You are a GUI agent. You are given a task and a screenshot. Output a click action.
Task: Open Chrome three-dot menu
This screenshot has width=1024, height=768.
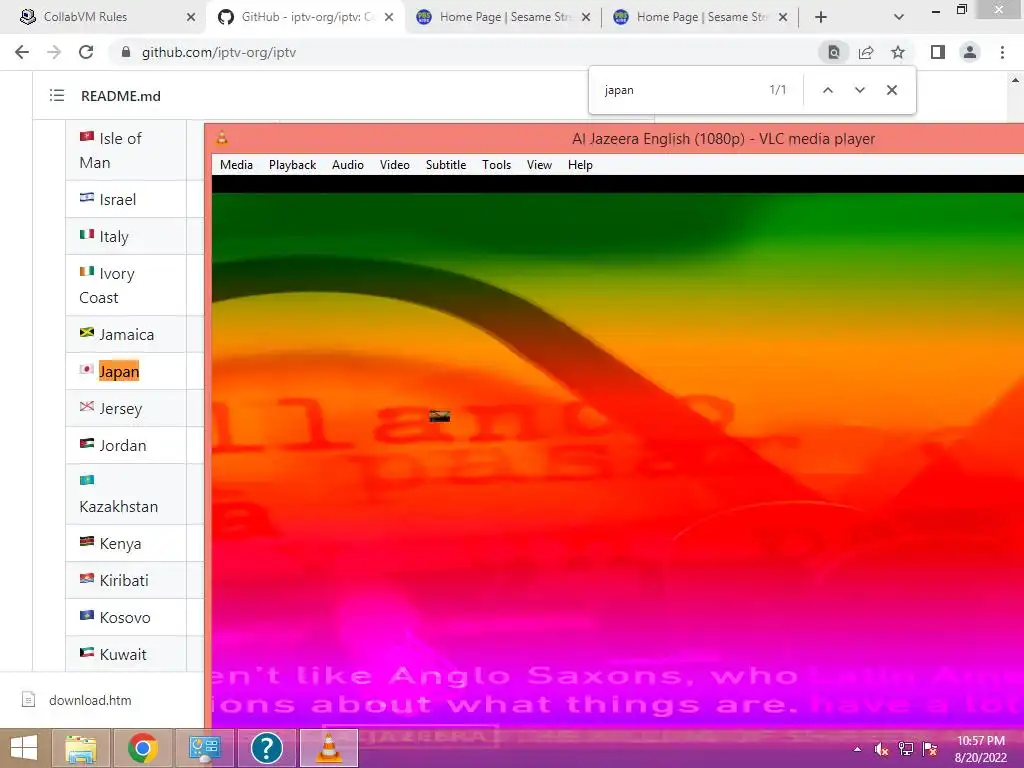pyautogui.click(x=1002, y=52)
